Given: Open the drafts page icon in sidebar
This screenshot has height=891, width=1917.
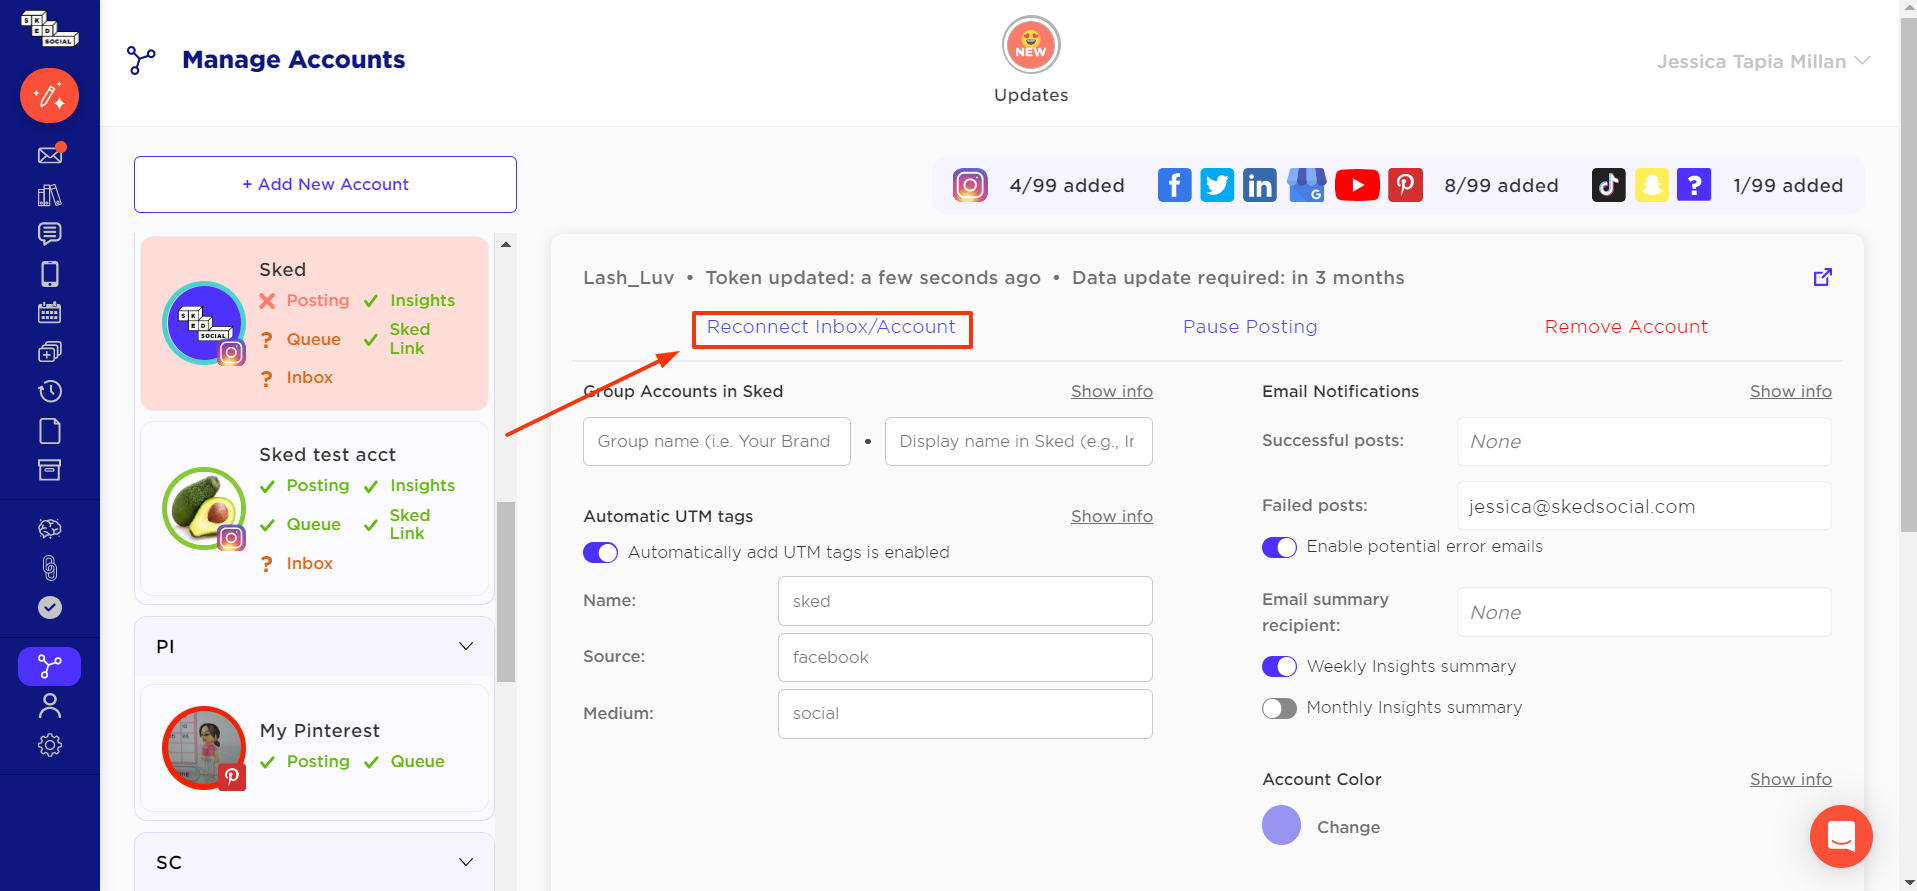Looking at the screenshot, I should click(50, 431).
